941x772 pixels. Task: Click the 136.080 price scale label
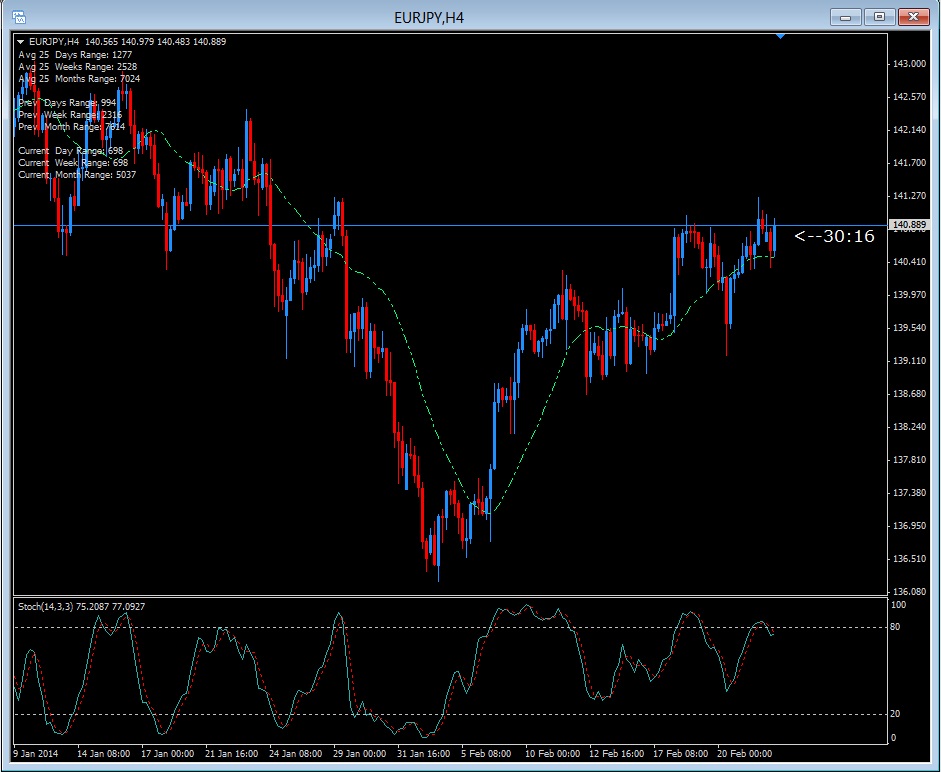908,591
